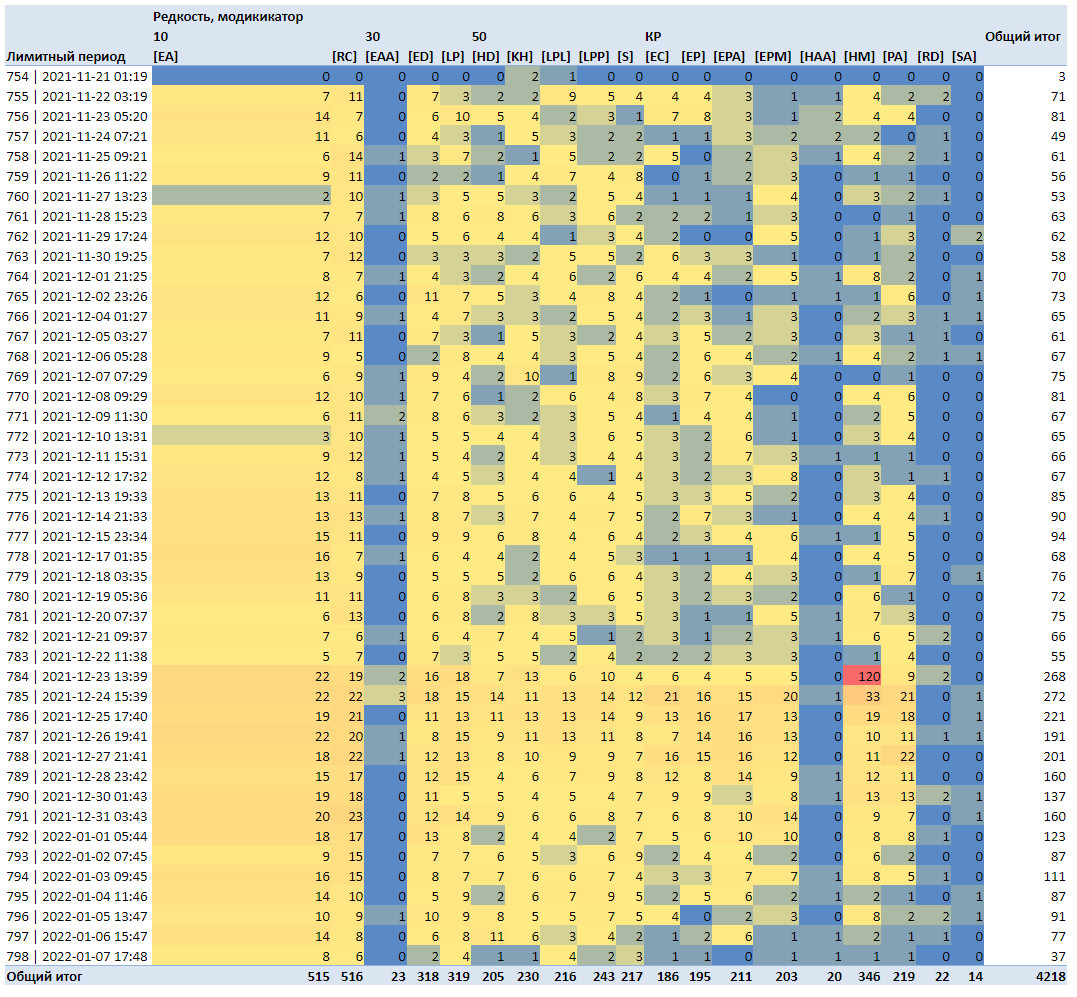The height and width of the screenshot is (997, 1077).
Task: Select the row total 3 for period 754
Action: pos(1062,76)
